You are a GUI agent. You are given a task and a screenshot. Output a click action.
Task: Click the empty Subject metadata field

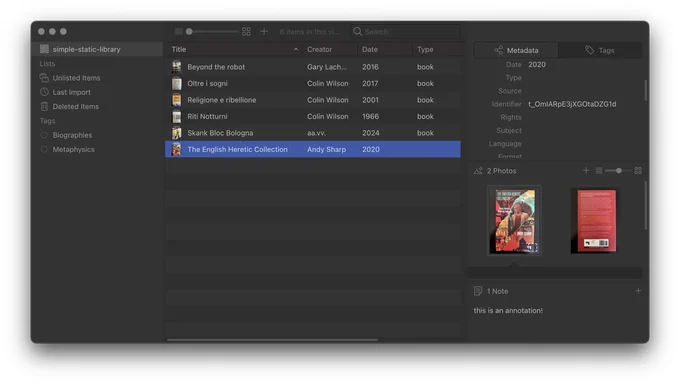click(583, 131)
